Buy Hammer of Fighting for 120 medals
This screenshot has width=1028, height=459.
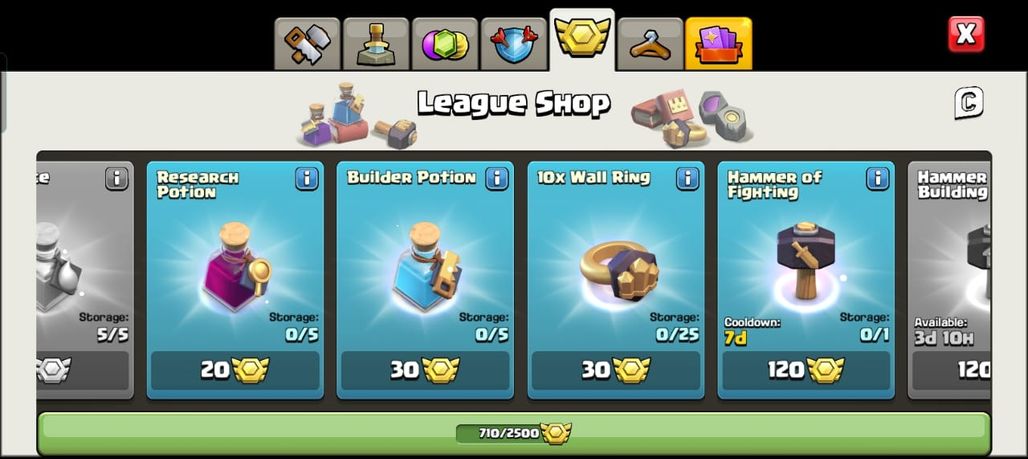coord(806,370)
